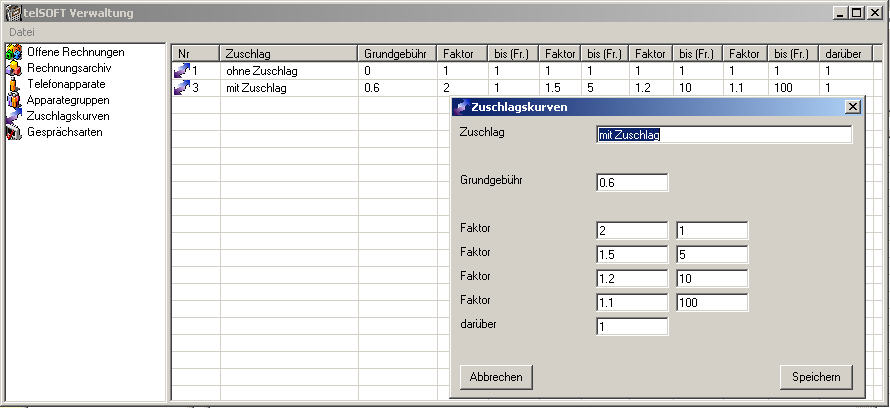The height and width of the screenshot is (408, 890).
Task: Click the Zuschlagskurven dialog title icon
Action: [x=463, y=107]
